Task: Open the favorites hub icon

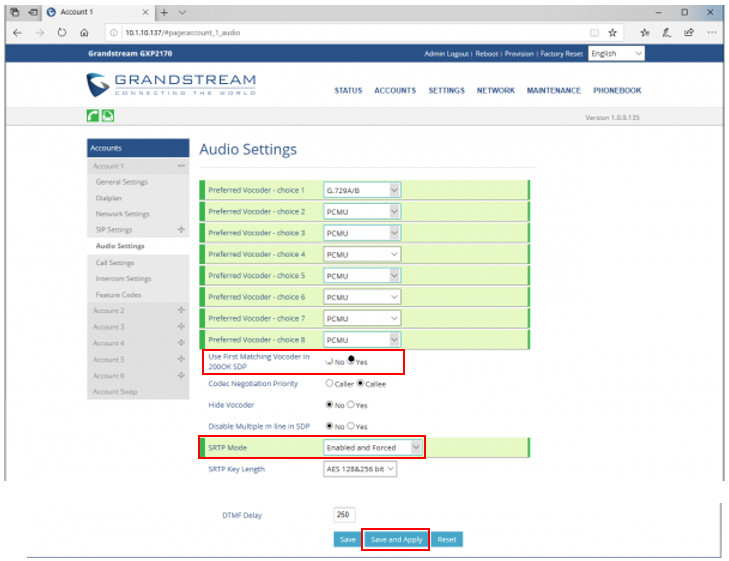Action: [645, 33]
